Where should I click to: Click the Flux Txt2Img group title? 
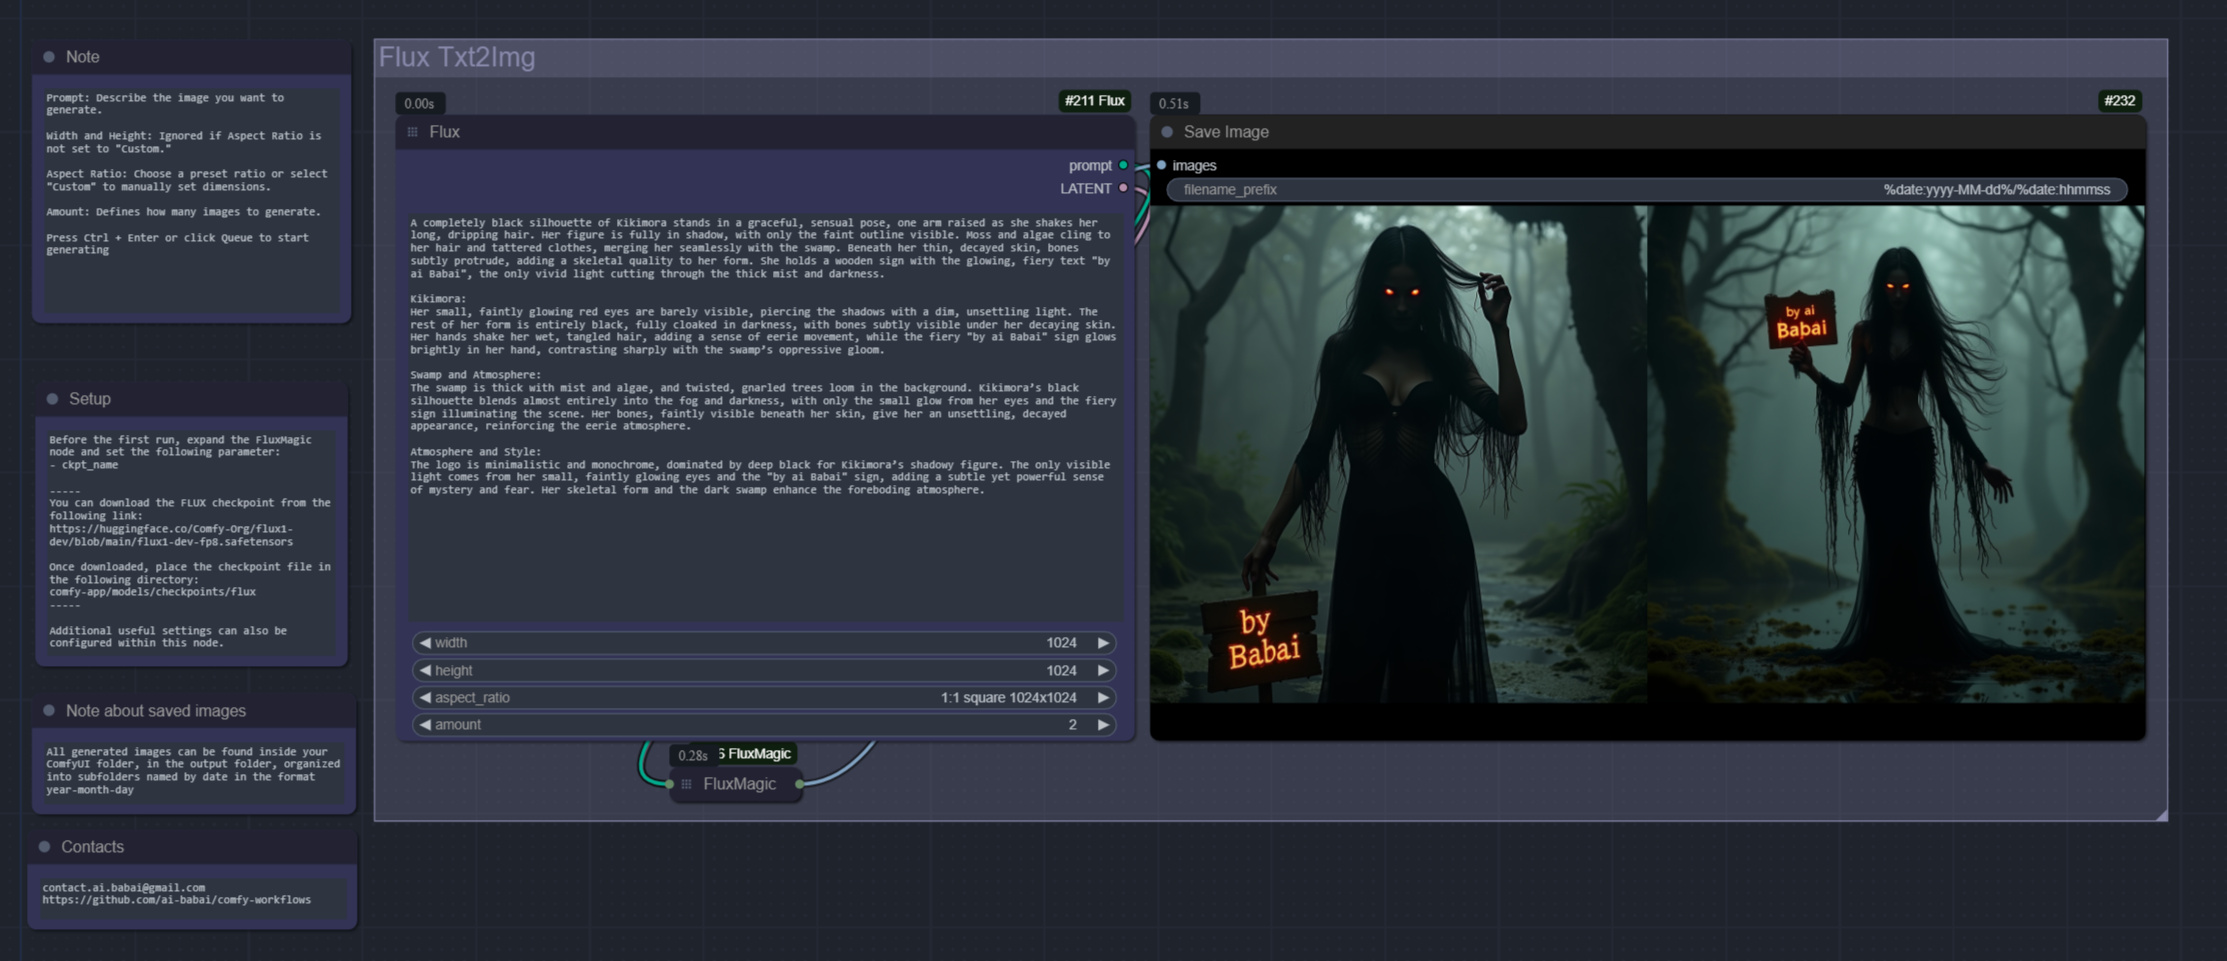pos(456,57)
